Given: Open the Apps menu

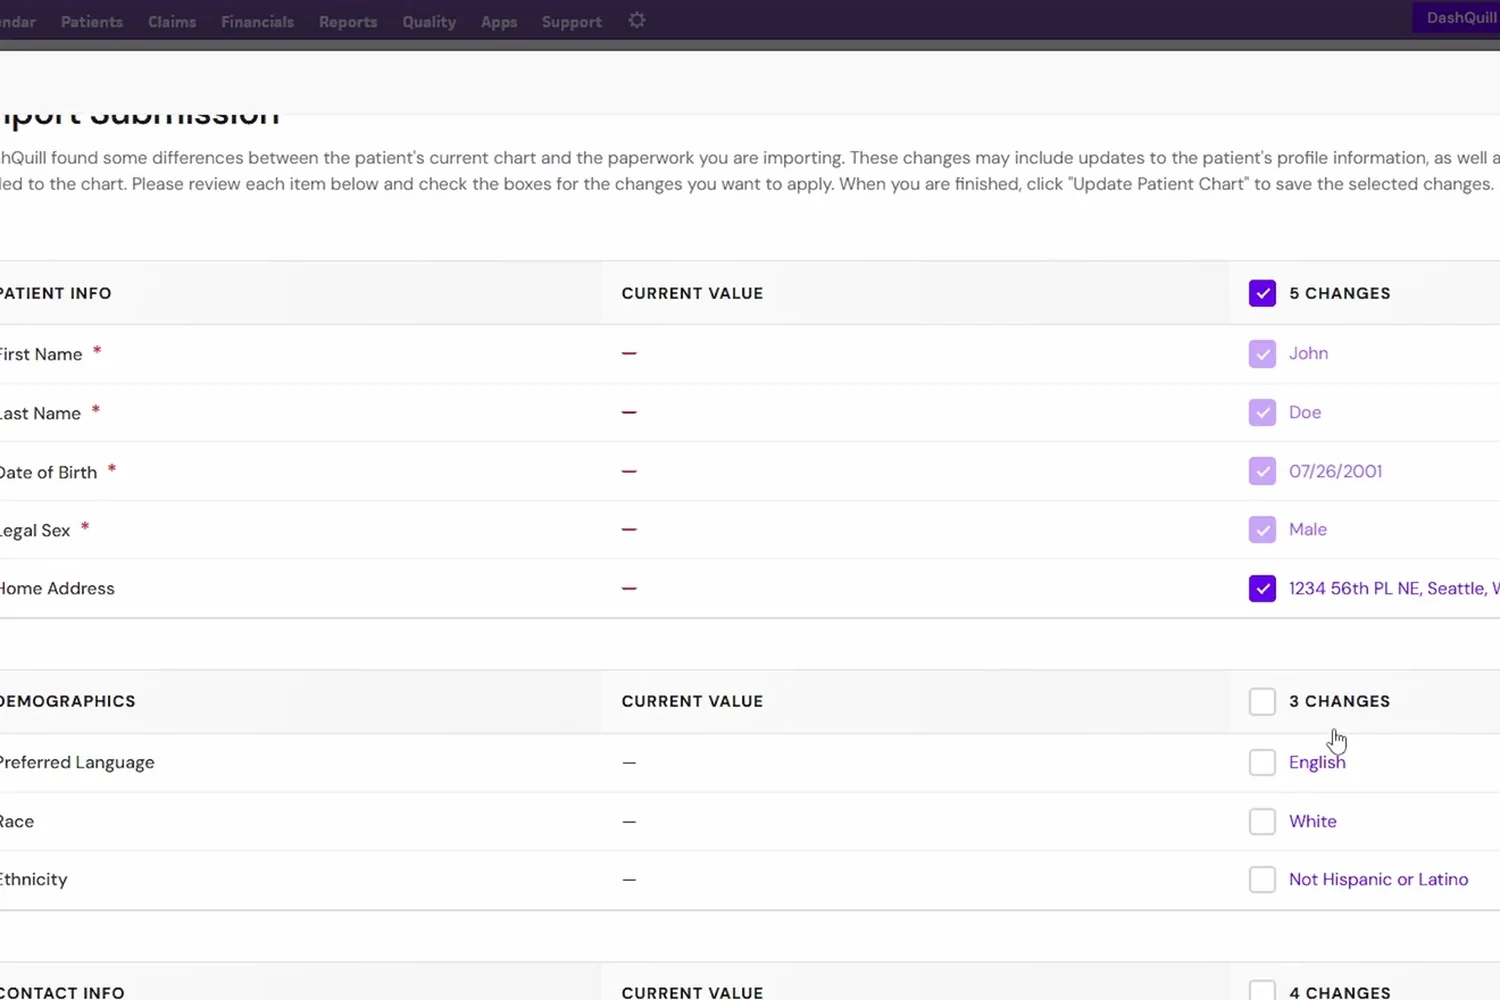Looking at the screenshot, I should (499, 21).
